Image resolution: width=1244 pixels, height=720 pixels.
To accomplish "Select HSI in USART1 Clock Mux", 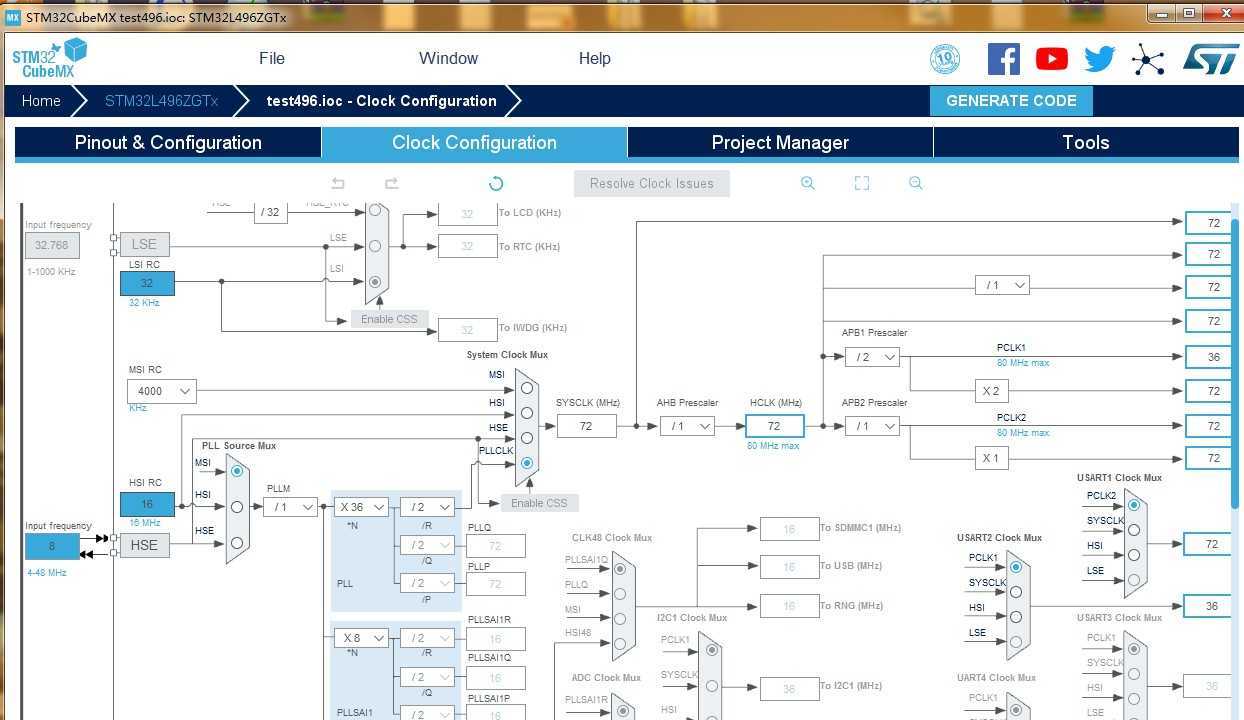I will click(1133, 555).
